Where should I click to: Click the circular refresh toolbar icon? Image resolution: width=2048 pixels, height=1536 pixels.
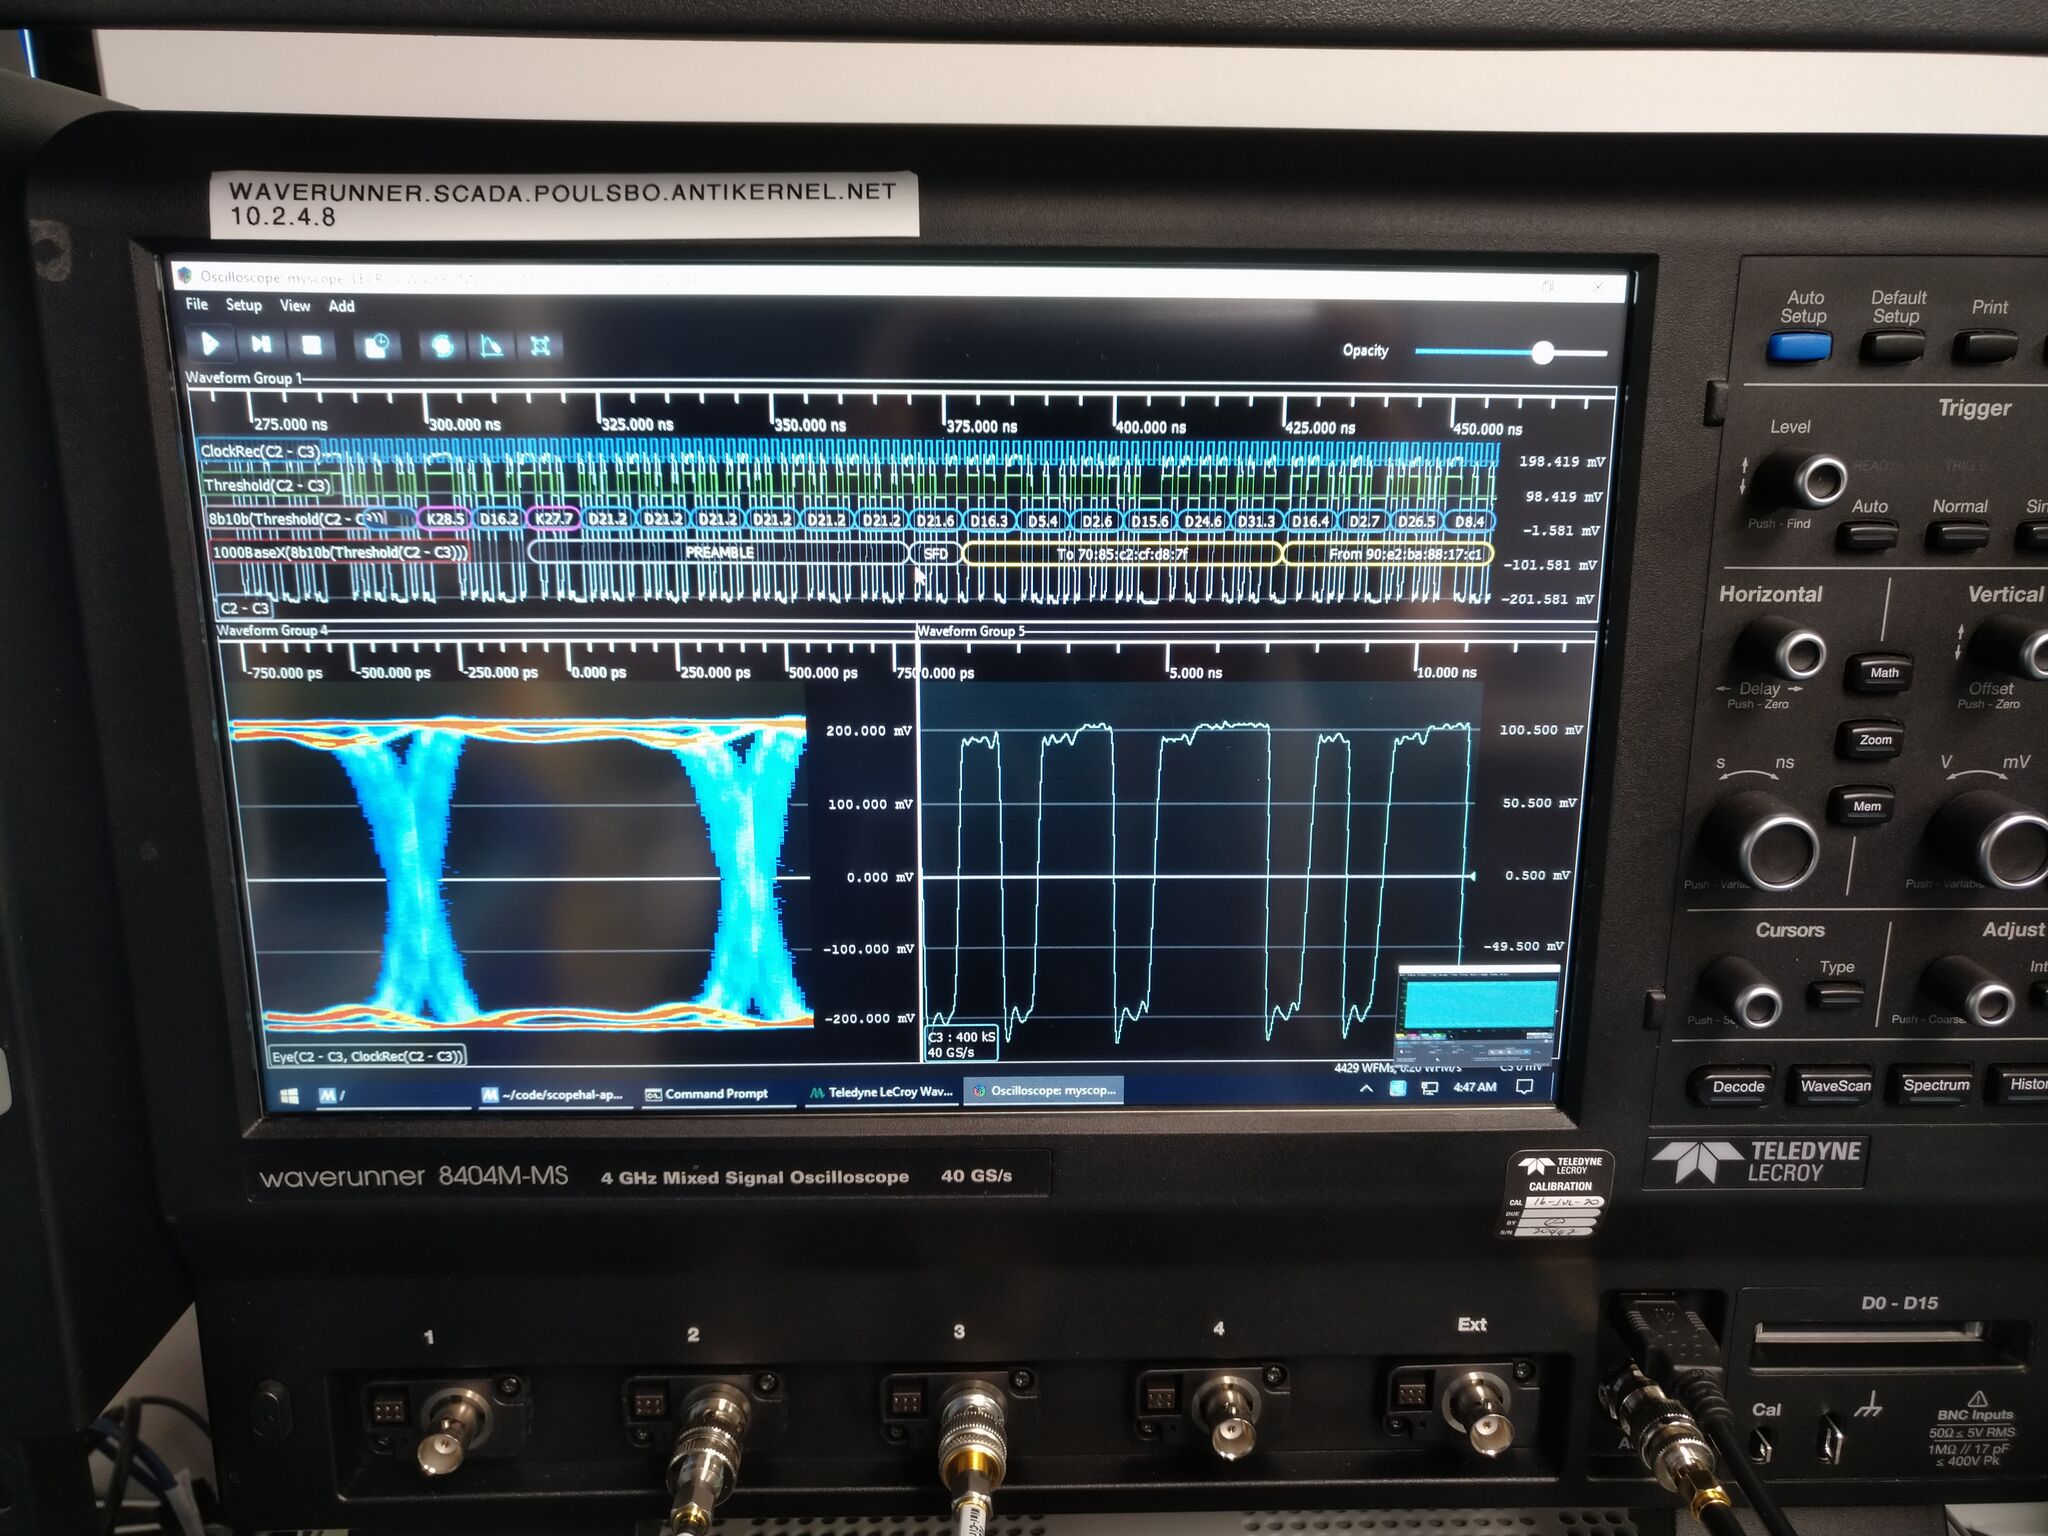tap(442, 346)
